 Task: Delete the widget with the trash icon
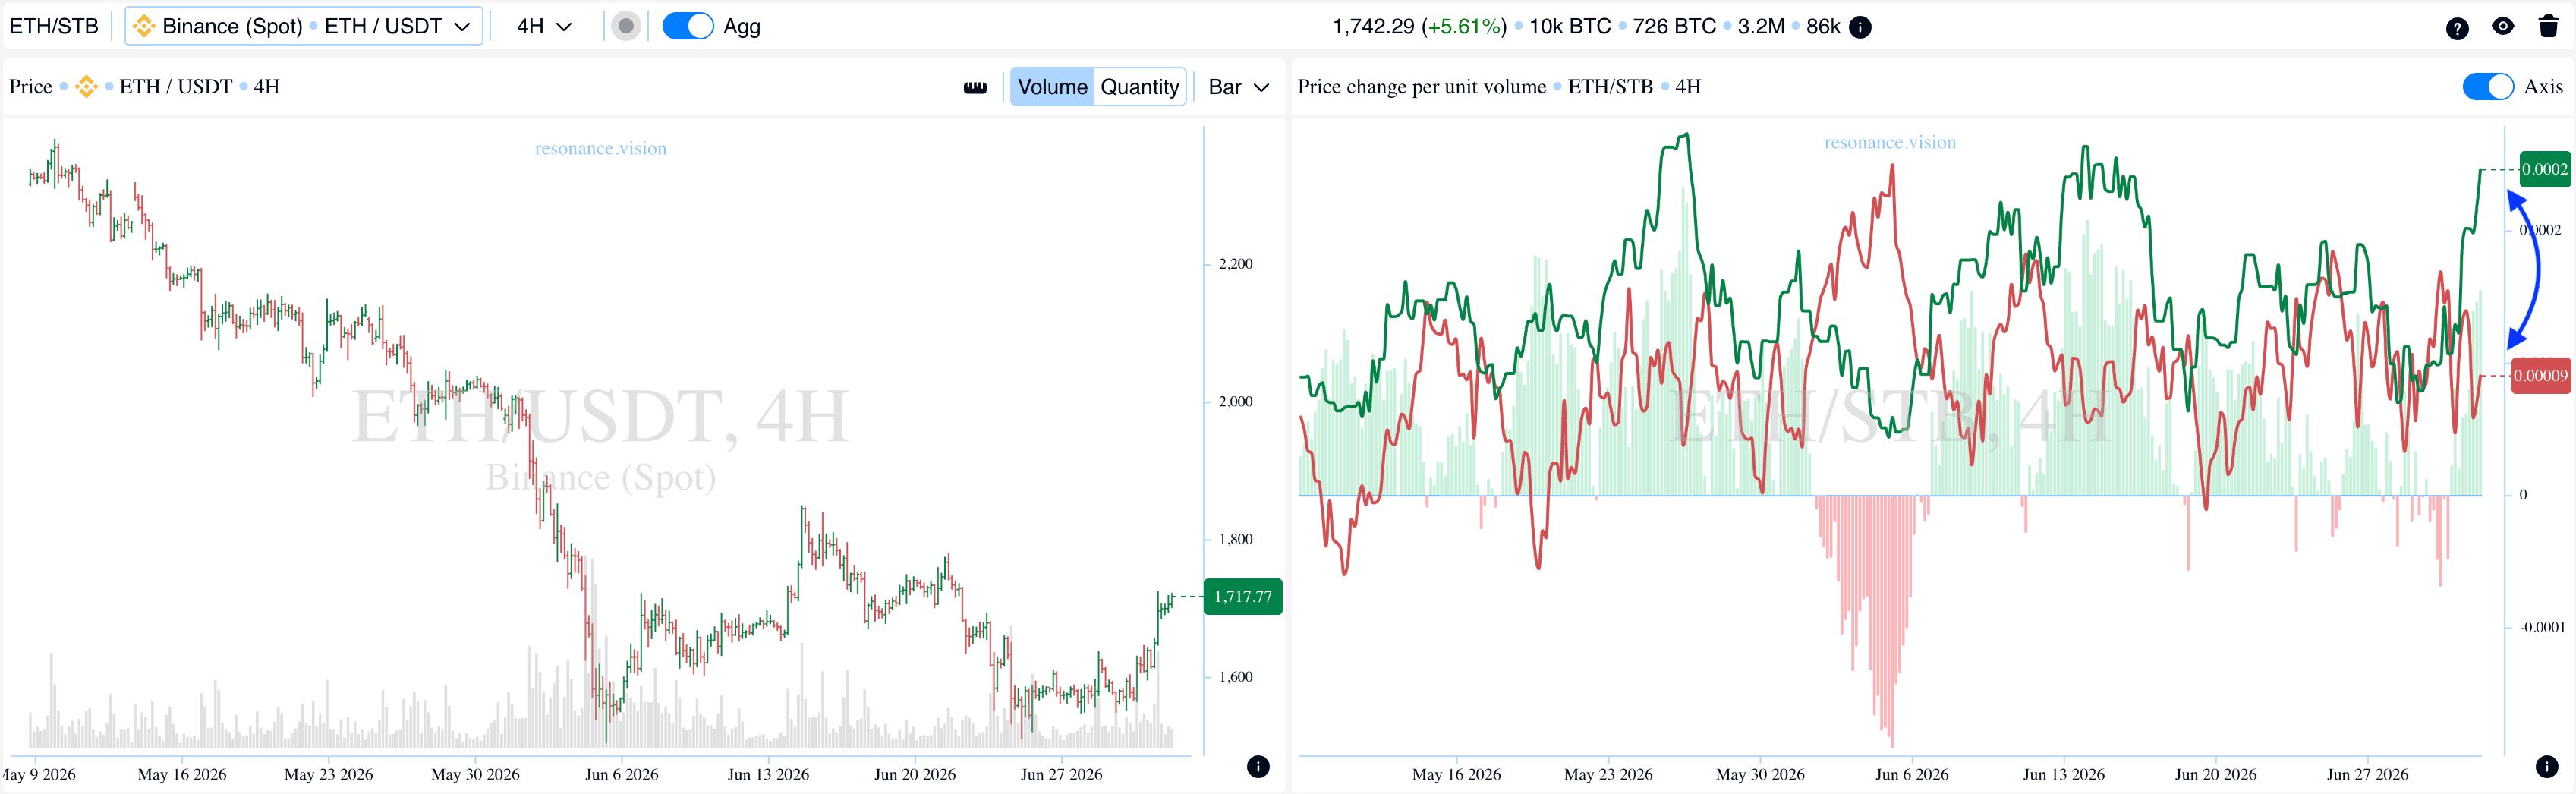(2549, 26)
